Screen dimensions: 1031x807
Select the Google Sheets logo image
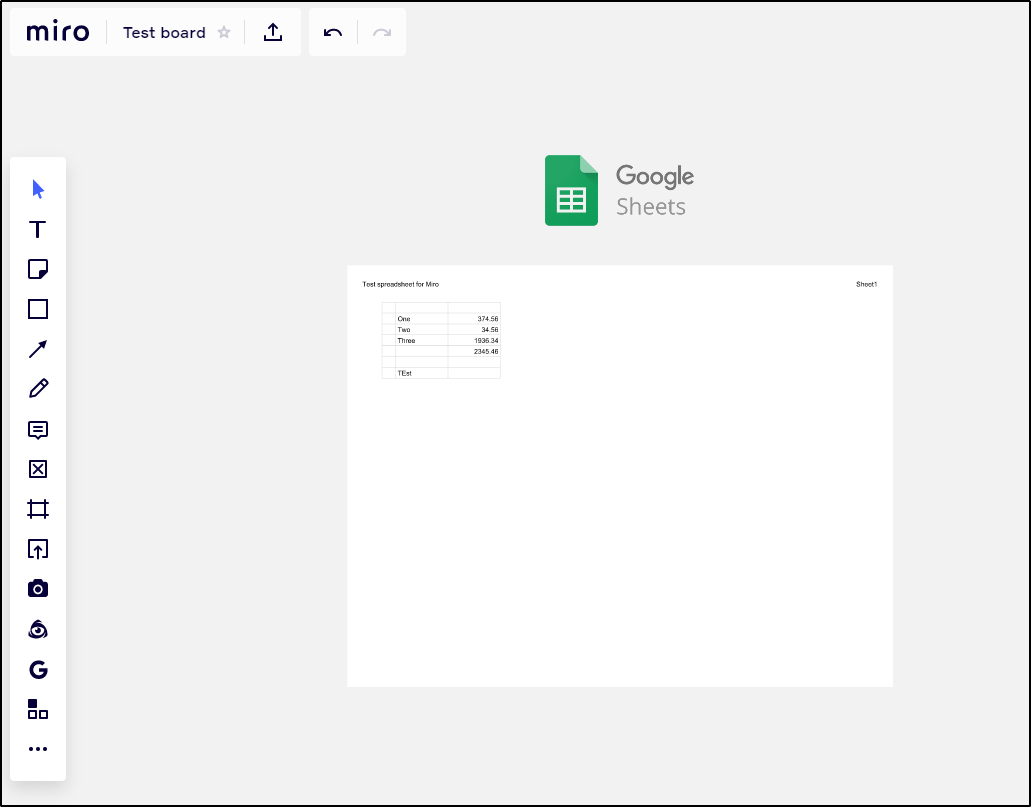point(619,191)
